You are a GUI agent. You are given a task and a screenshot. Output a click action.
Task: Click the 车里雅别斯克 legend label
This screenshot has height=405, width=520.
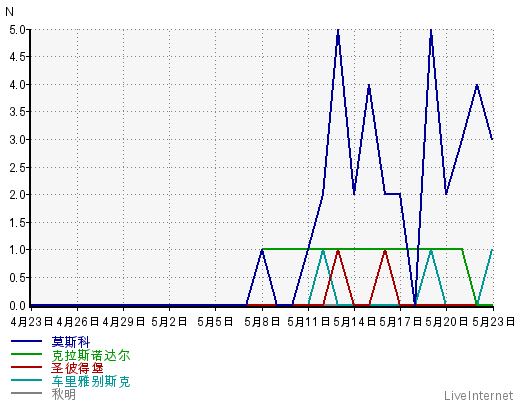coord(91,381)
